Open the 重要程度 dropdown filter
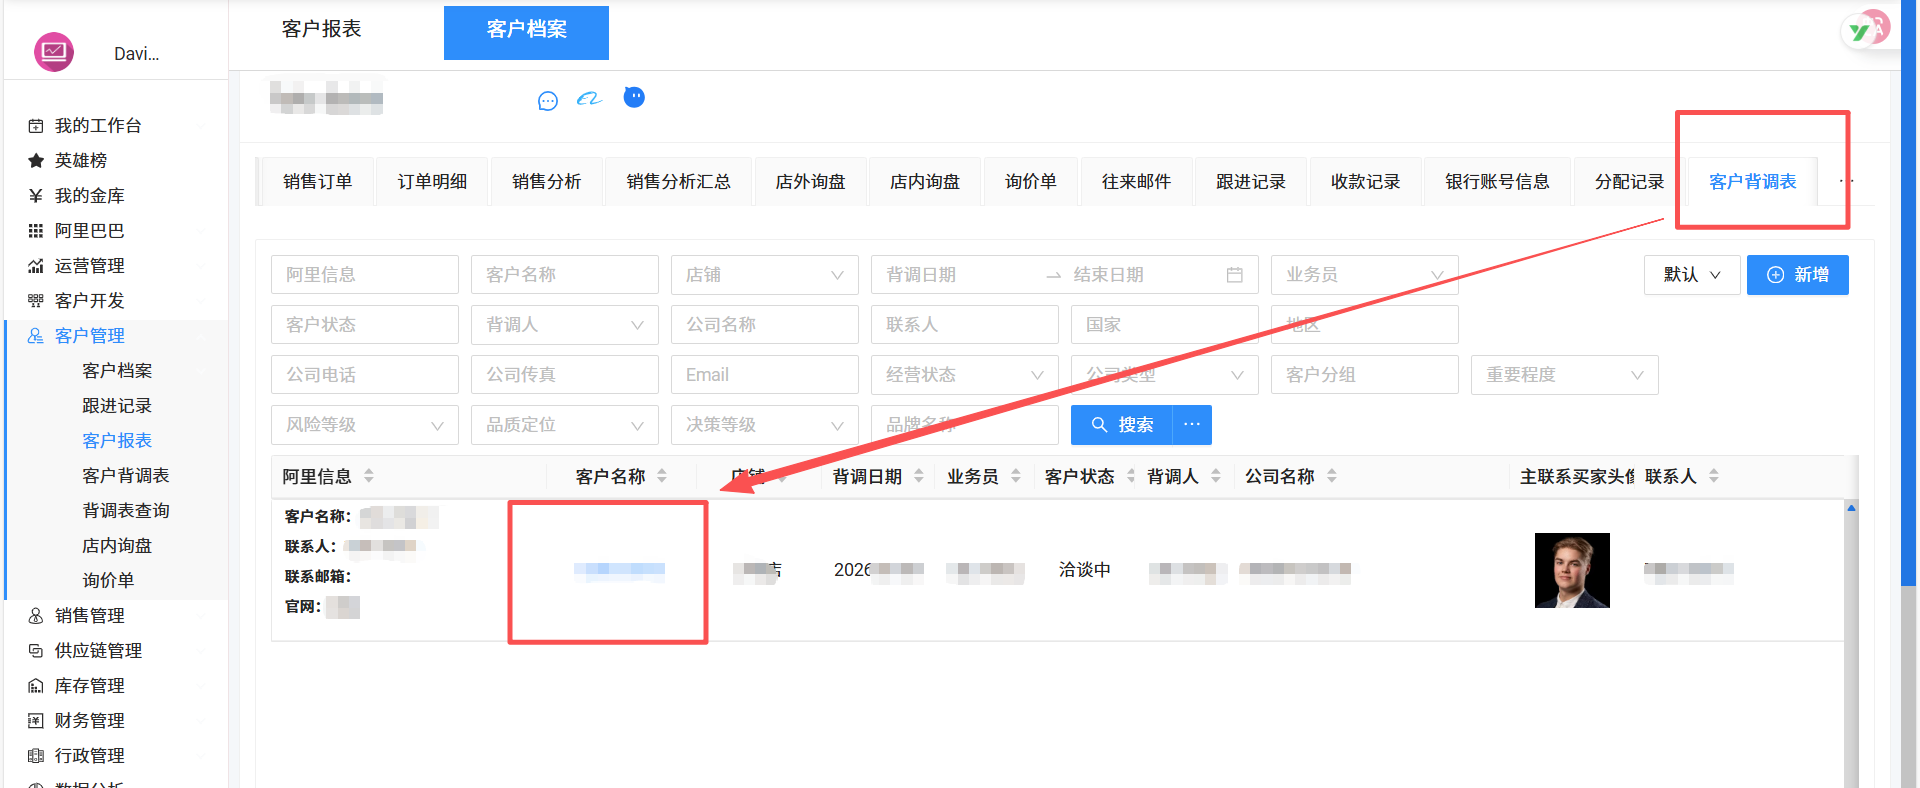The height and width of the screenshot is (788, 1920). point(1565,375)
